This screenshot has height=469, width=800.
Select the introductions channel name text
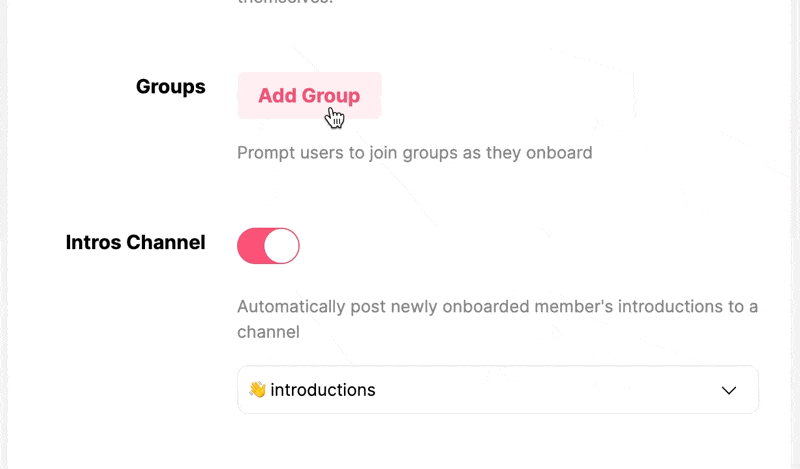tap(322, 390)
